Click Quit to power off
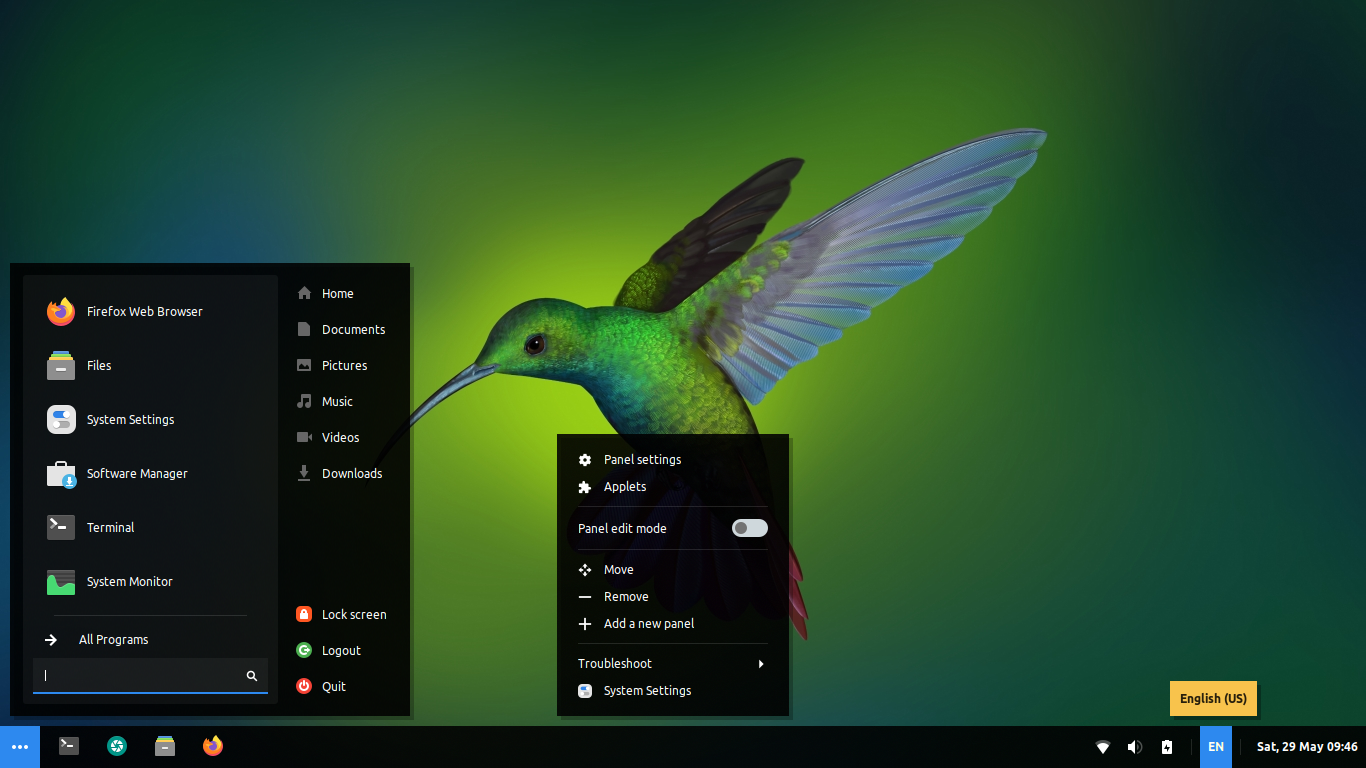 click(x=344, y=687)
